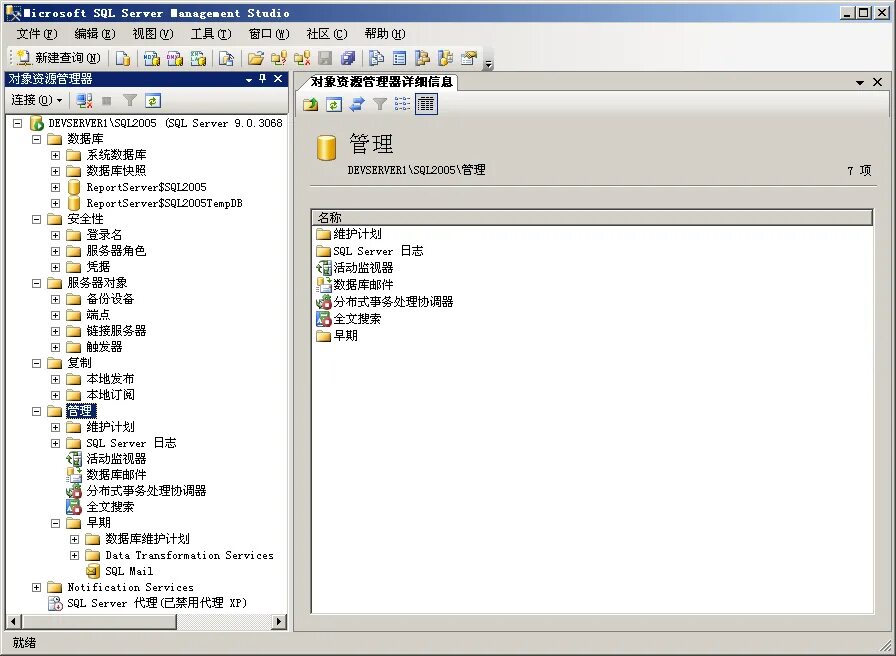The height and width of the screenshot is (656, 896).
Task: Collapse the 服务器对象 folder
Action: pyautogui.click(x=37, y=283)
